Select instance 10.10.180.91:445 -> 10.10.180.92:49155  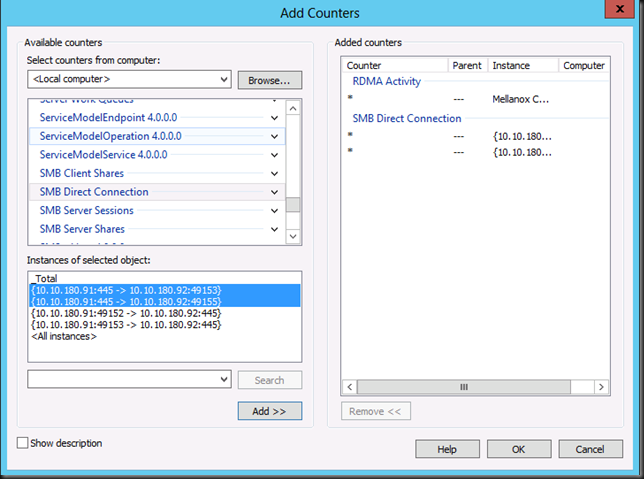(165, 302)
